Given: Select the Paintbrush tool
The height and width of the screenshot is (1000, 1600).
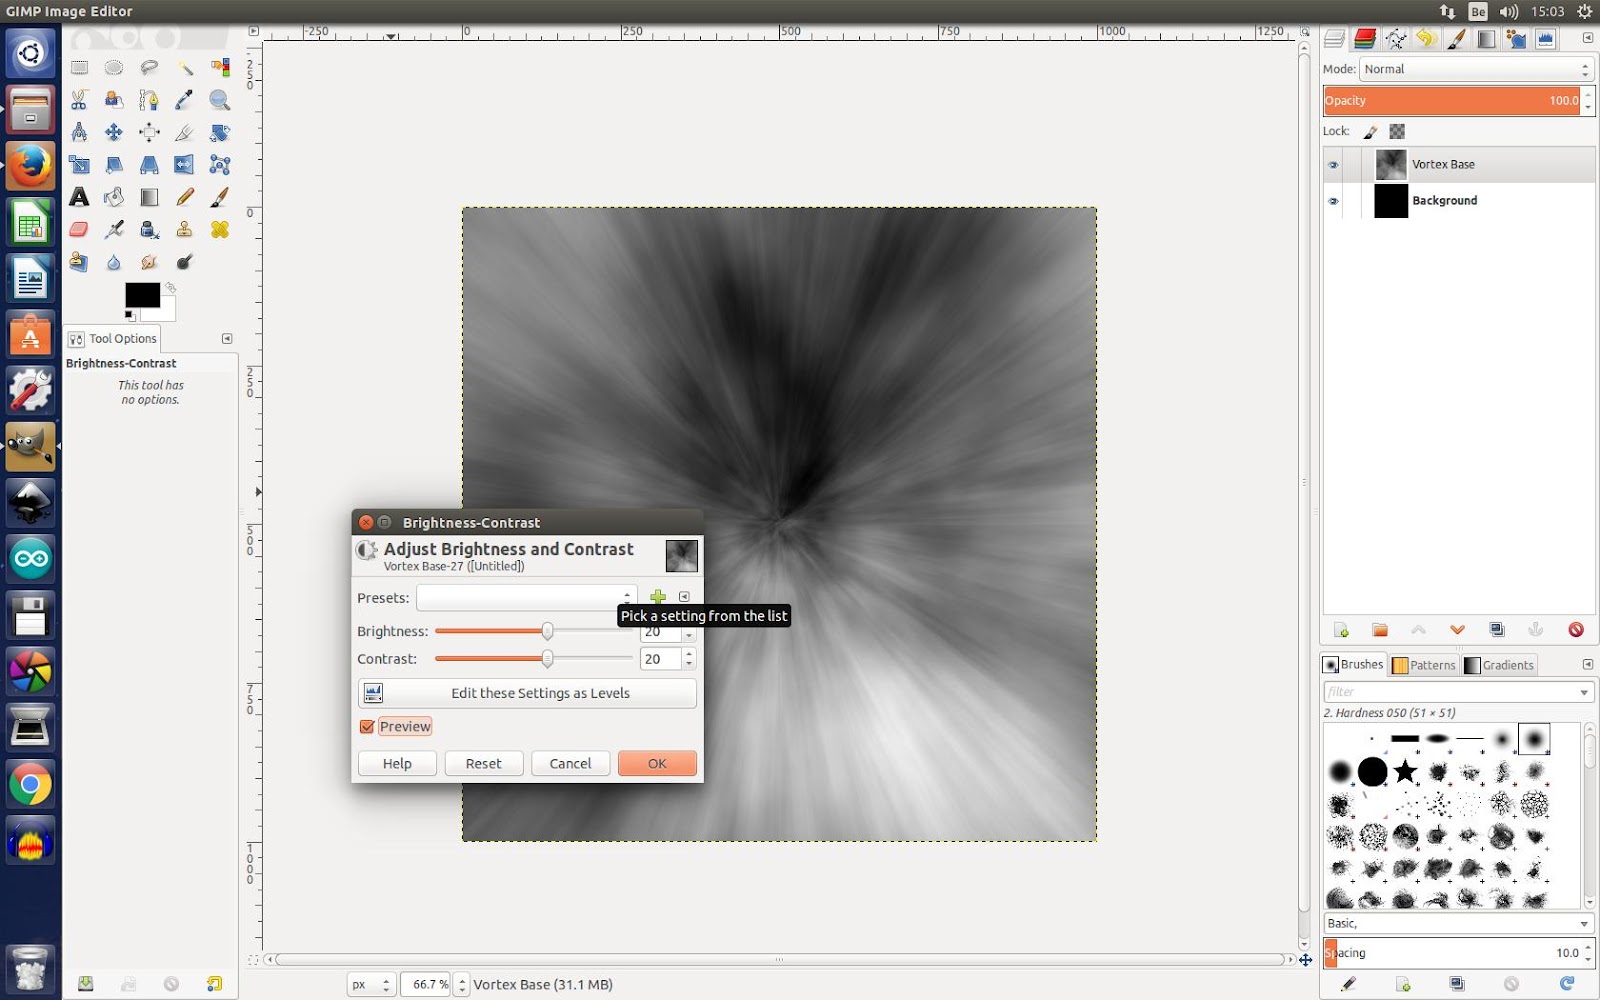Looking at the screenshot, I should pos(219,197).
